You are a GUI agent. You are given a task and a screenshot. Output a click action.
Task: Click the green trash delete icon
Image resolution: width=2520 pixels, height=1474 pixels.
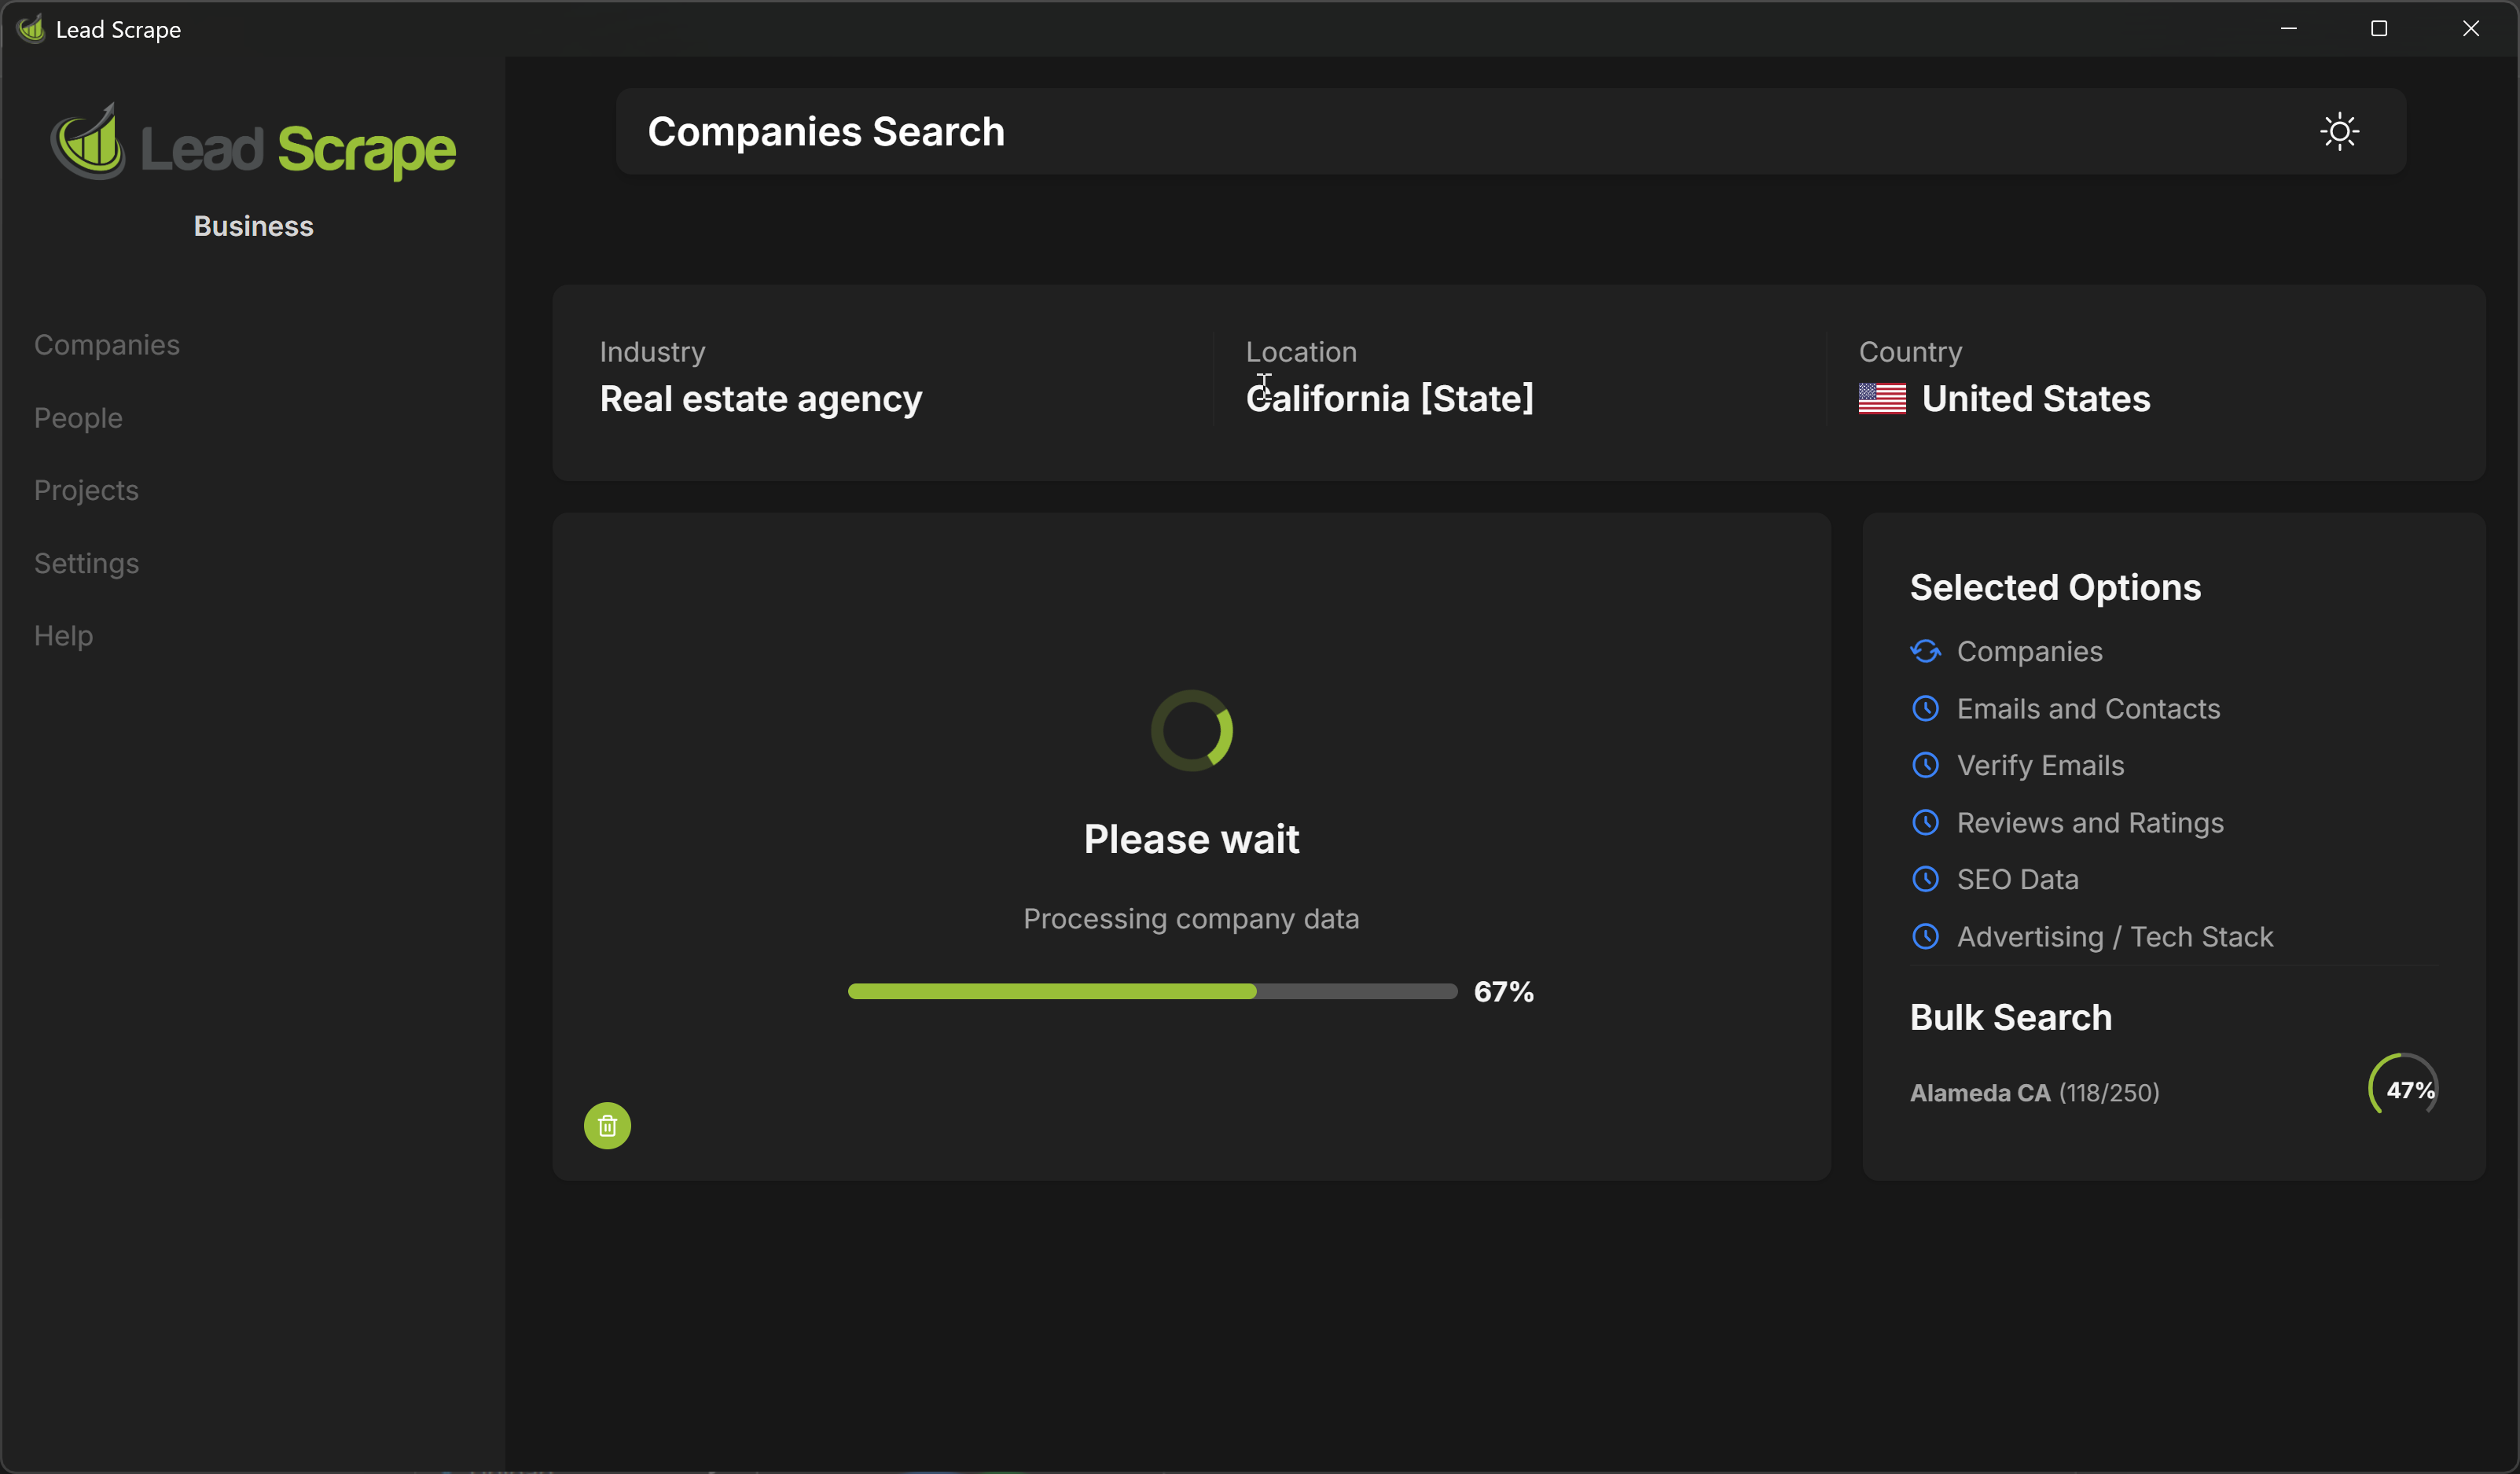[x=607, y=1126]
